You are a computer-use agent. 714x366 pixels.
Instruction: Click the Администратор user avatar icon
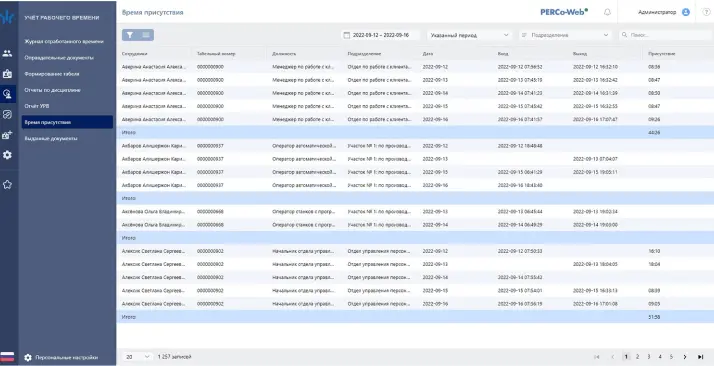[686, 12]
